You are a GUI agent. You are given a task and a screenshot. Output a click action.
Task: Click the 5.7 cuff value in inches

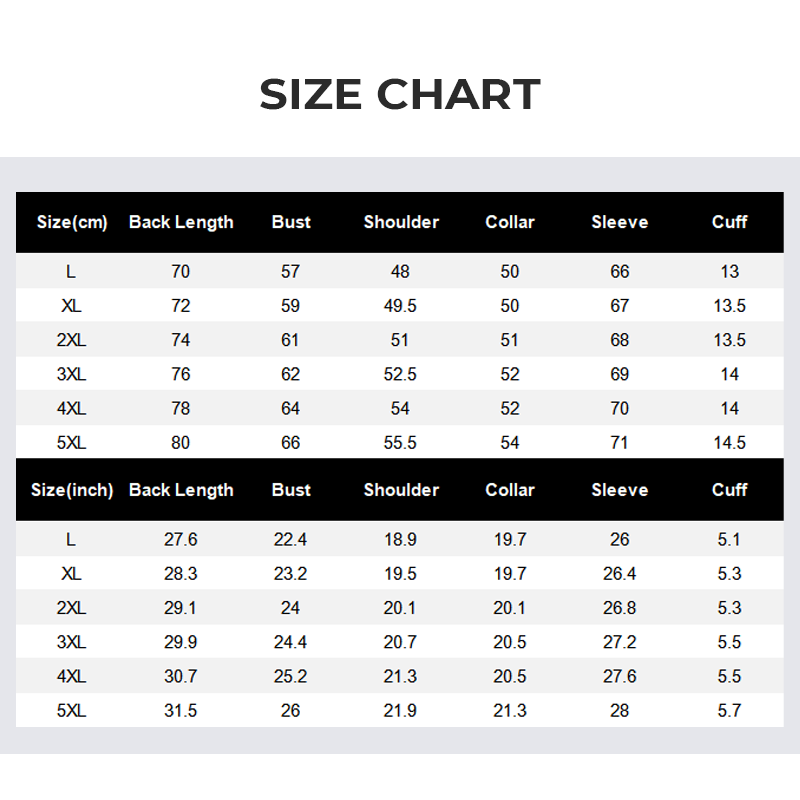[729, 711]
